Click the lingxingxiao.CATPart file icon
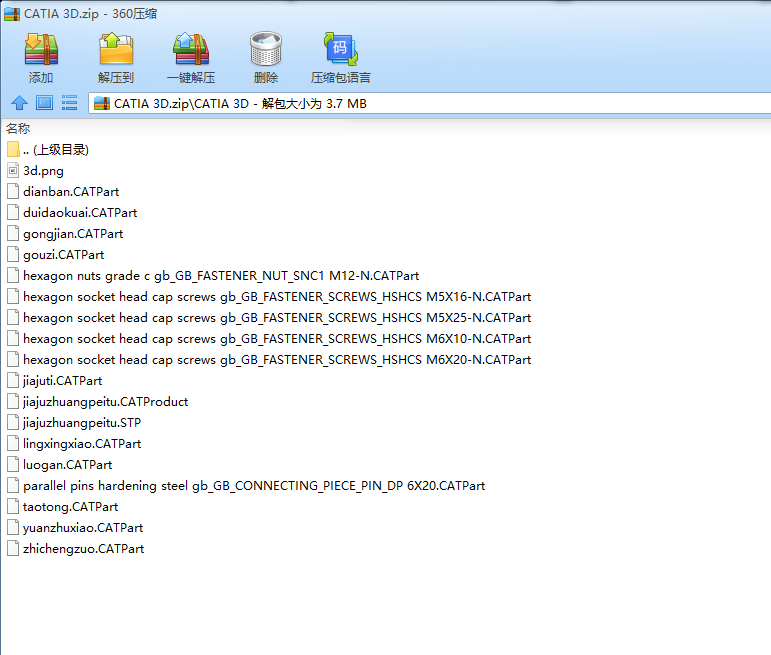 [x=13, y=444]
